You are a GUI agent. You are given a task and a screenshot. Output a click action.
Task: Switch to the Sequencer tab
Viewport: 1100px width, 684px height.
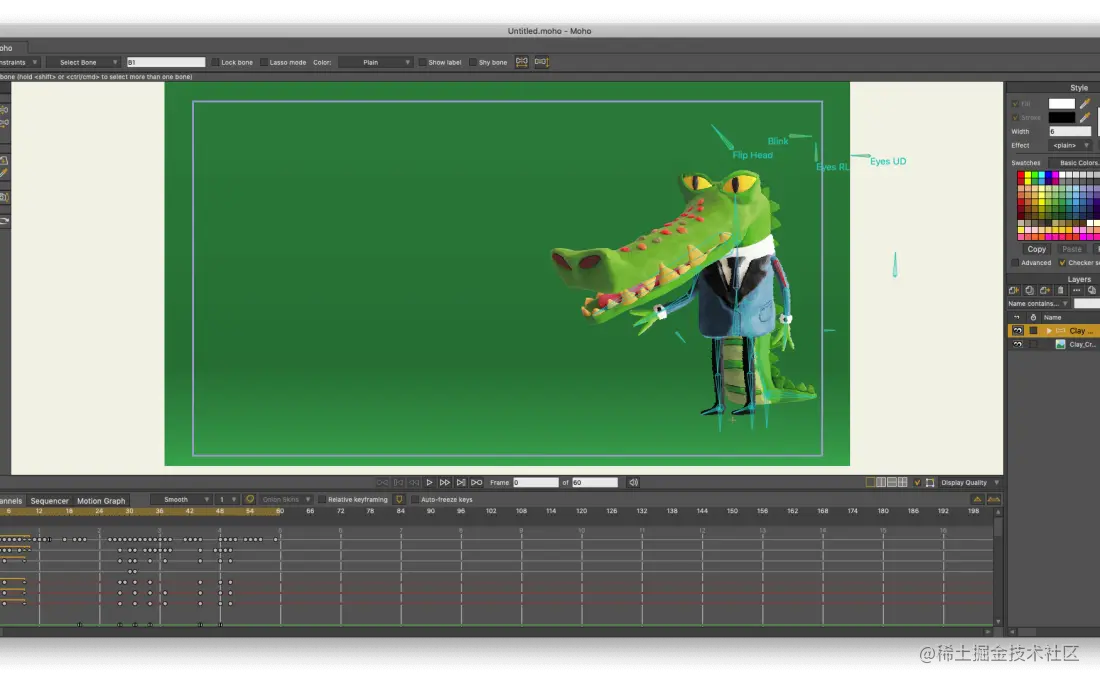[x=49, y=501]
